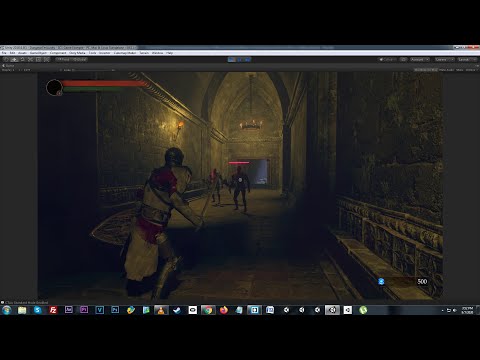Viewport: 480px width, 360px height.
Task: Select the Hand tool in Unity toolbar
Action: [x=6, y=60]
